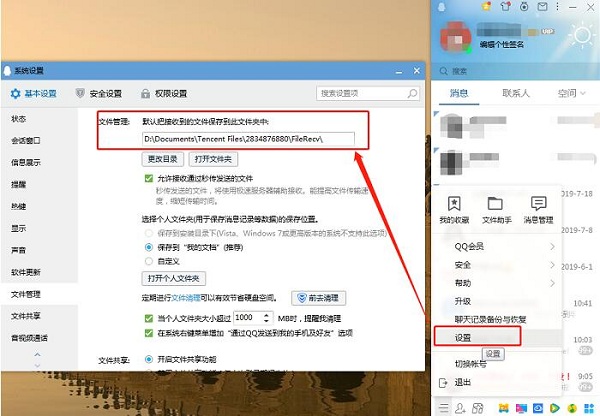
Task: Open My Favorites star icon
Action: coord(454,209)
